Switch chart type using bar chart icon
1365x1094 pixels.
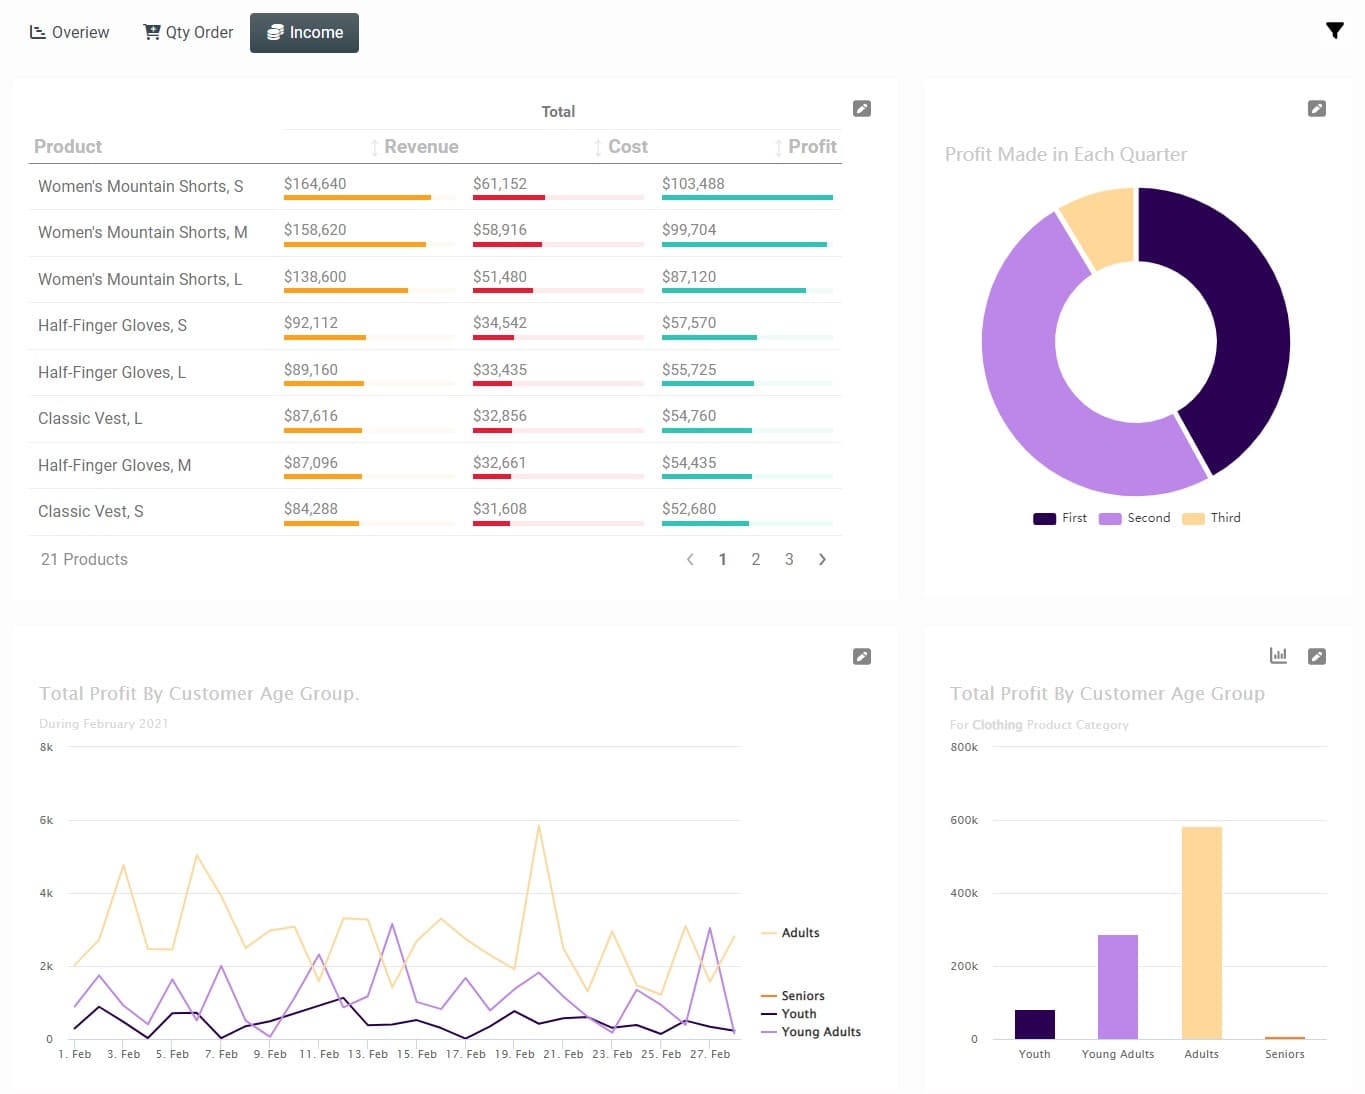[1278, 656]
